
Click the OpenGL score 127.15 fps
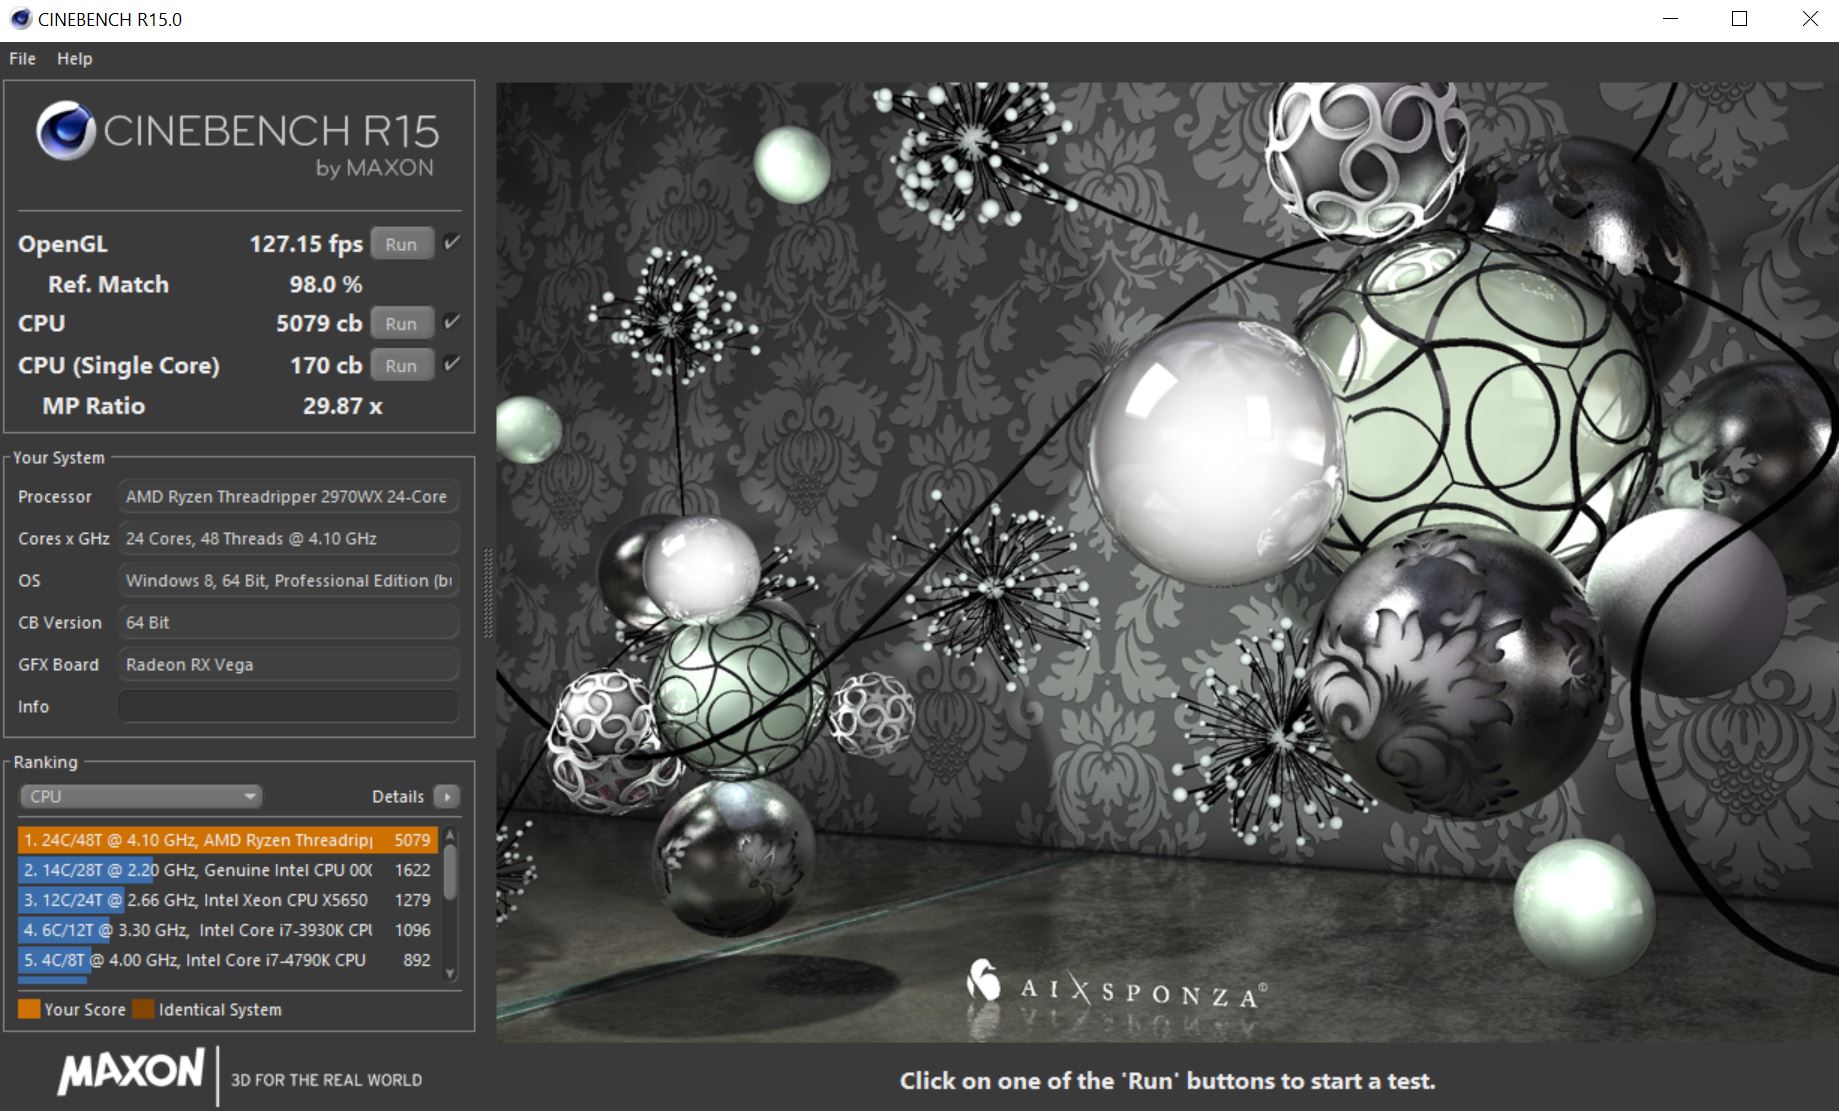(x=306, y=244)
